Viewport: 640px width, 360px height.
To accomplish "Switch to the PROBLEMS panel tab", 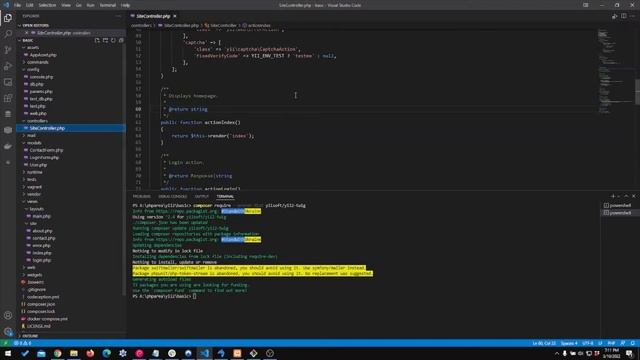I will 142,196.
